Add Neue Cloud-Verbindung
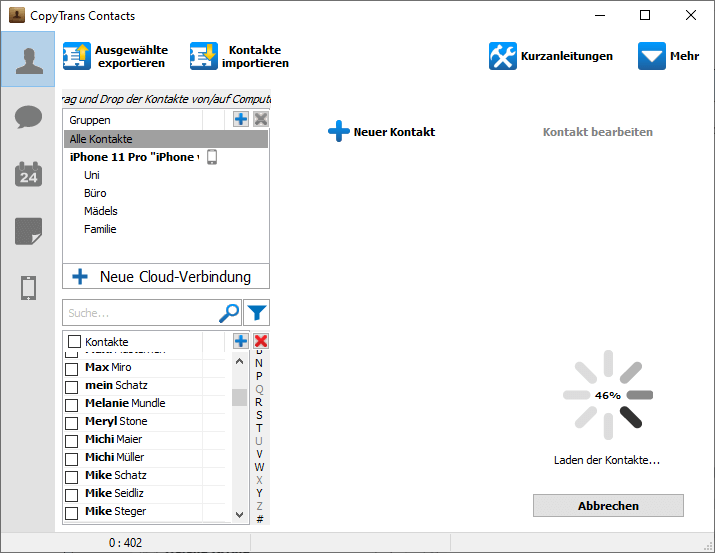 [166, 276]
